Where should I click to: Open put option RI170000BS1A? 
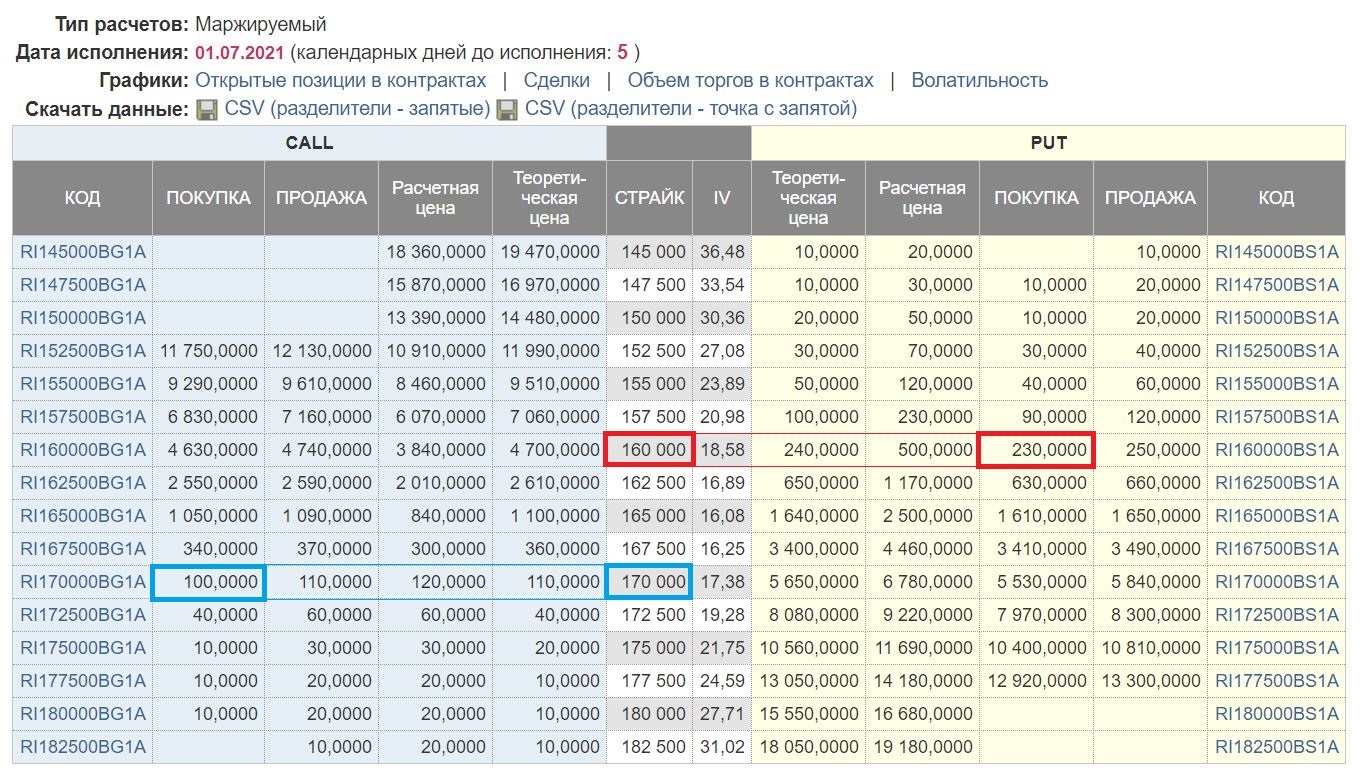[x=1276, y=582]
